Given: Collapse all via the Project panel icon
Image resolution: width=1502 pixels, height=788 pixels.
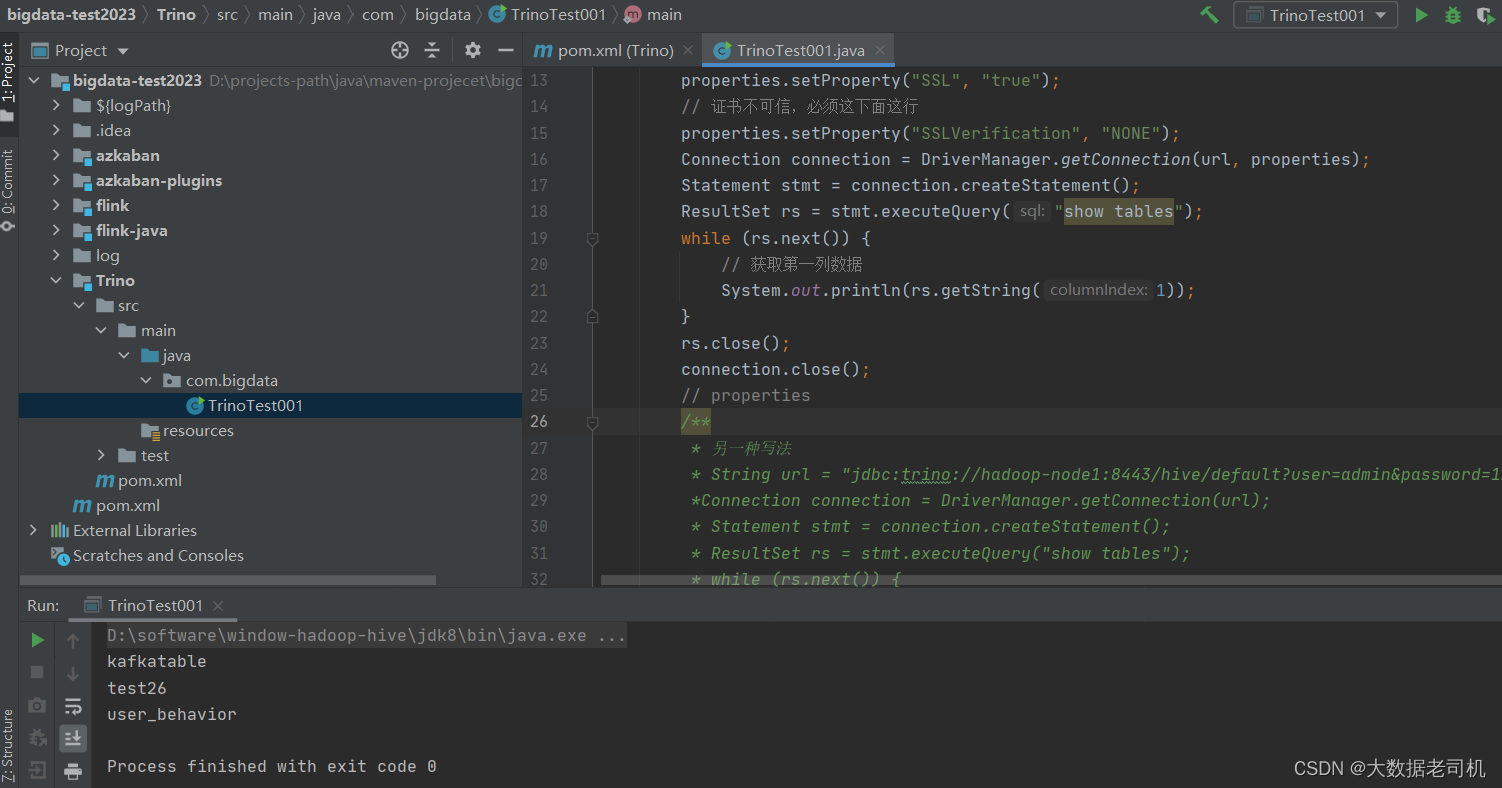Looking at the screenshot, I should (432, 50).
